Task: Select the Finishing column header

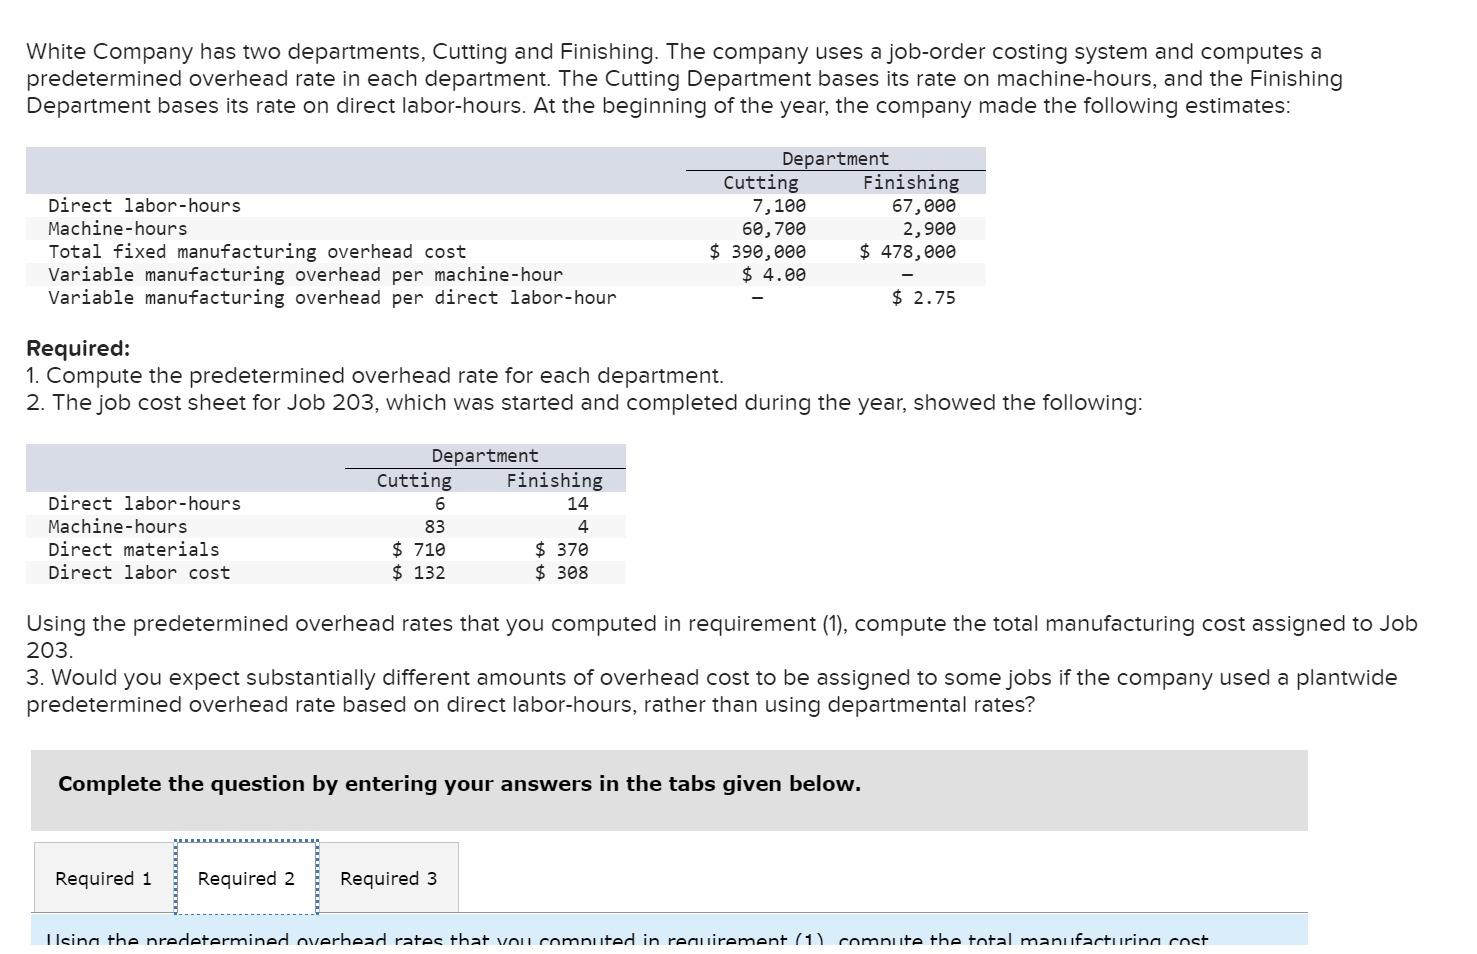Action: [908, 182]
